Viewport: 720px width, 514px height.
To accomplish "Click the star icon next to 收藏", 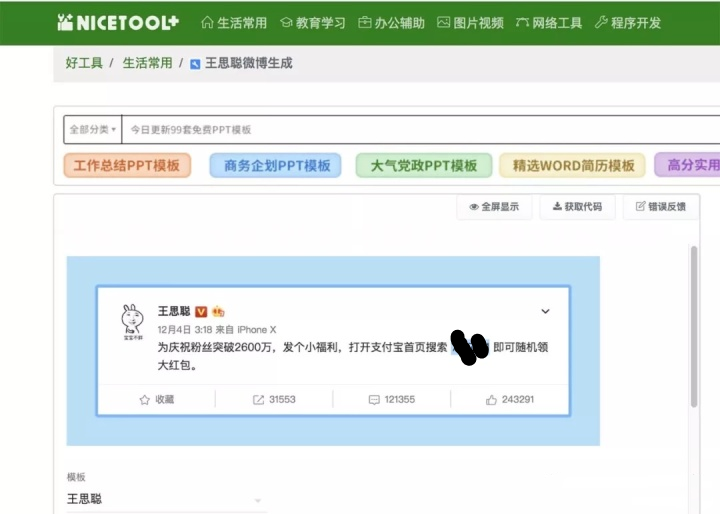I will click(145, 400).
